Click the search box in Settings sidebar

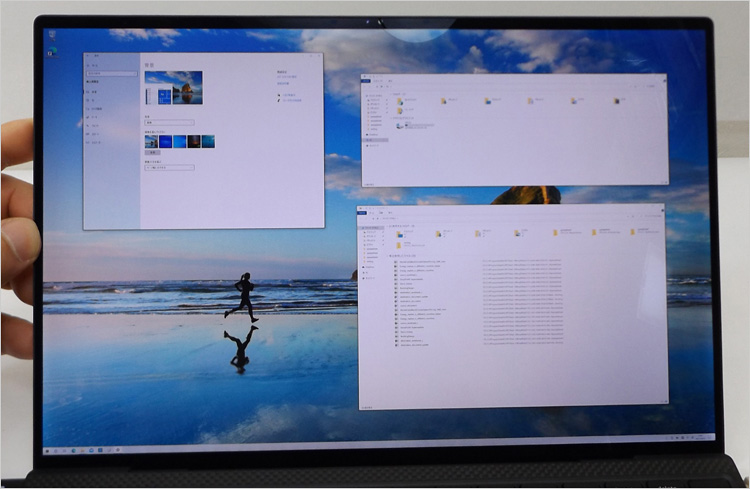coord(112,74)
